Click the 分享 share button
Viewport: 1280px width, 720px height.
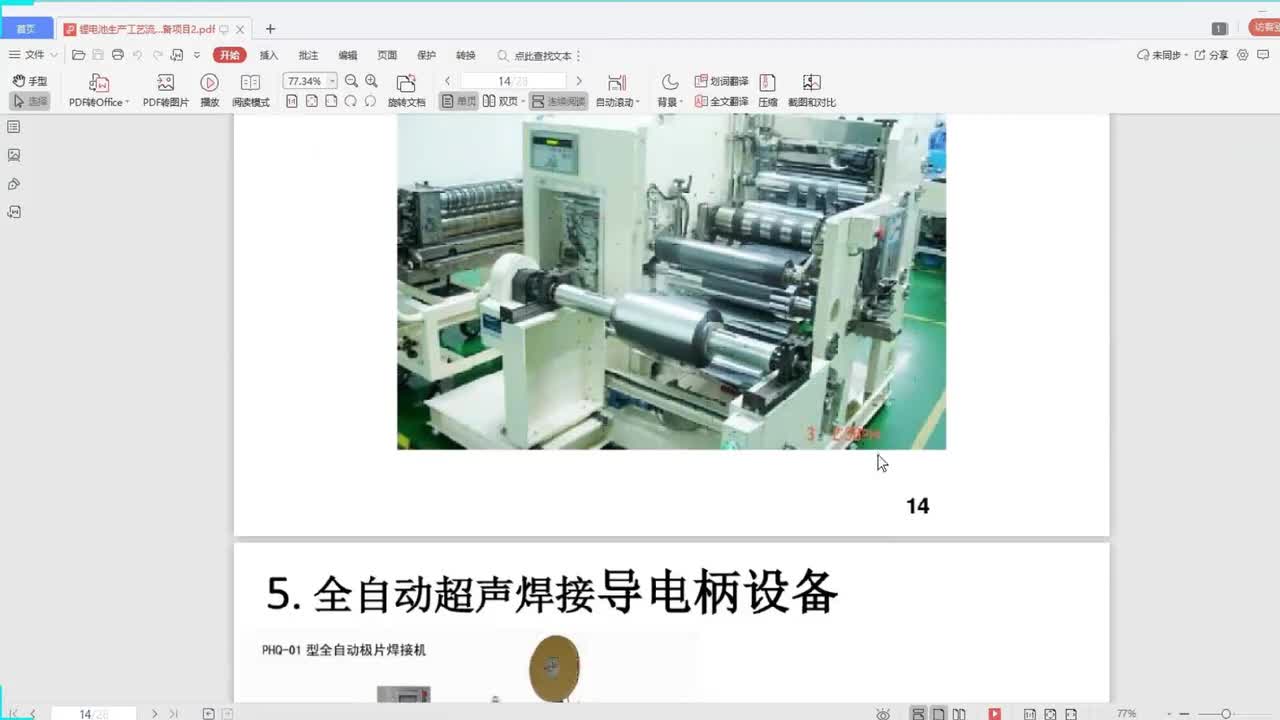(x=1212, y=55)
